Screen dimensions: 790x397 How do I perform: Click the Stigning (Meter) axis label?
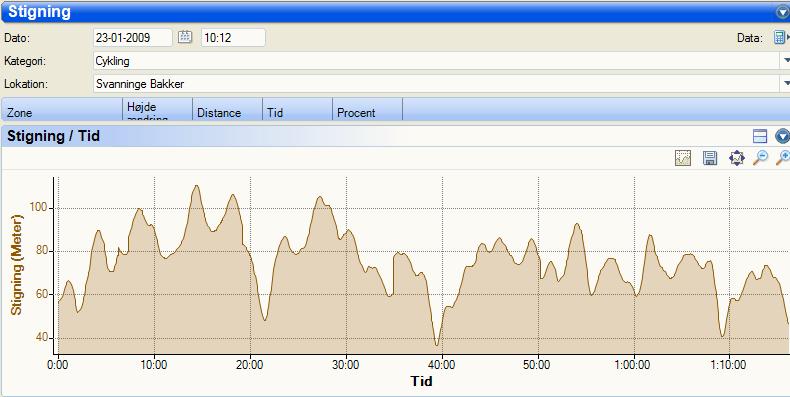pyautogui.click(x=17, y=265)
